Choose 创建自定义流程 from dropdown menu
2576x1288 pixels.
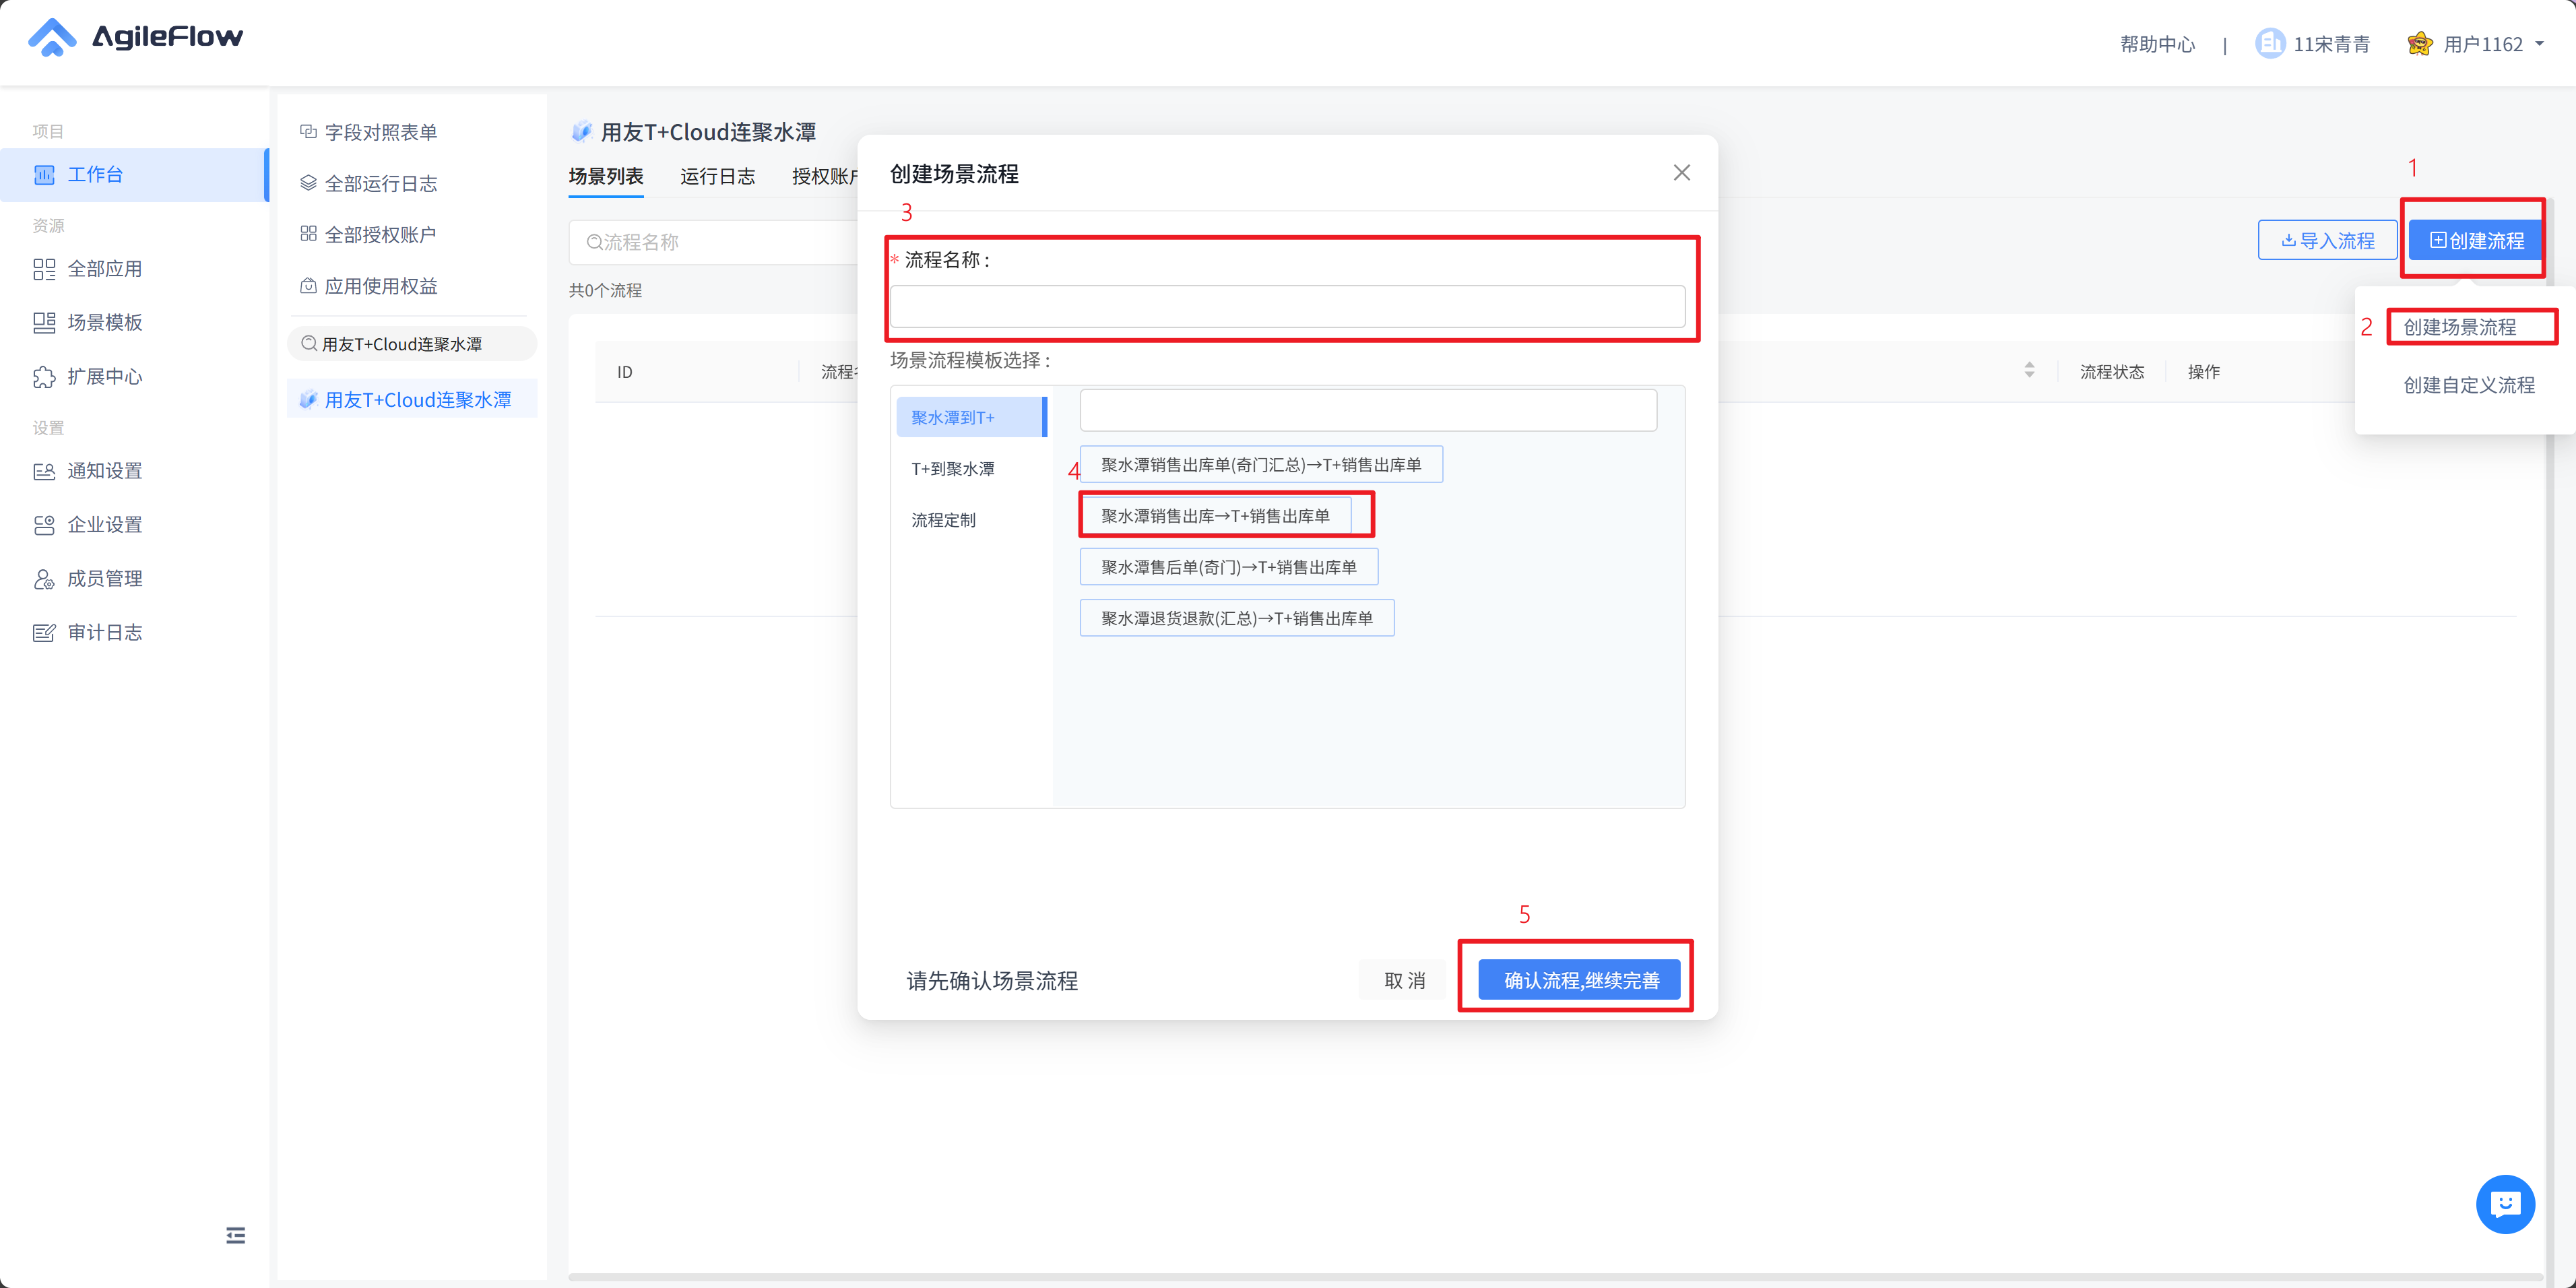pyautogui.click(x=2468, y=385)
